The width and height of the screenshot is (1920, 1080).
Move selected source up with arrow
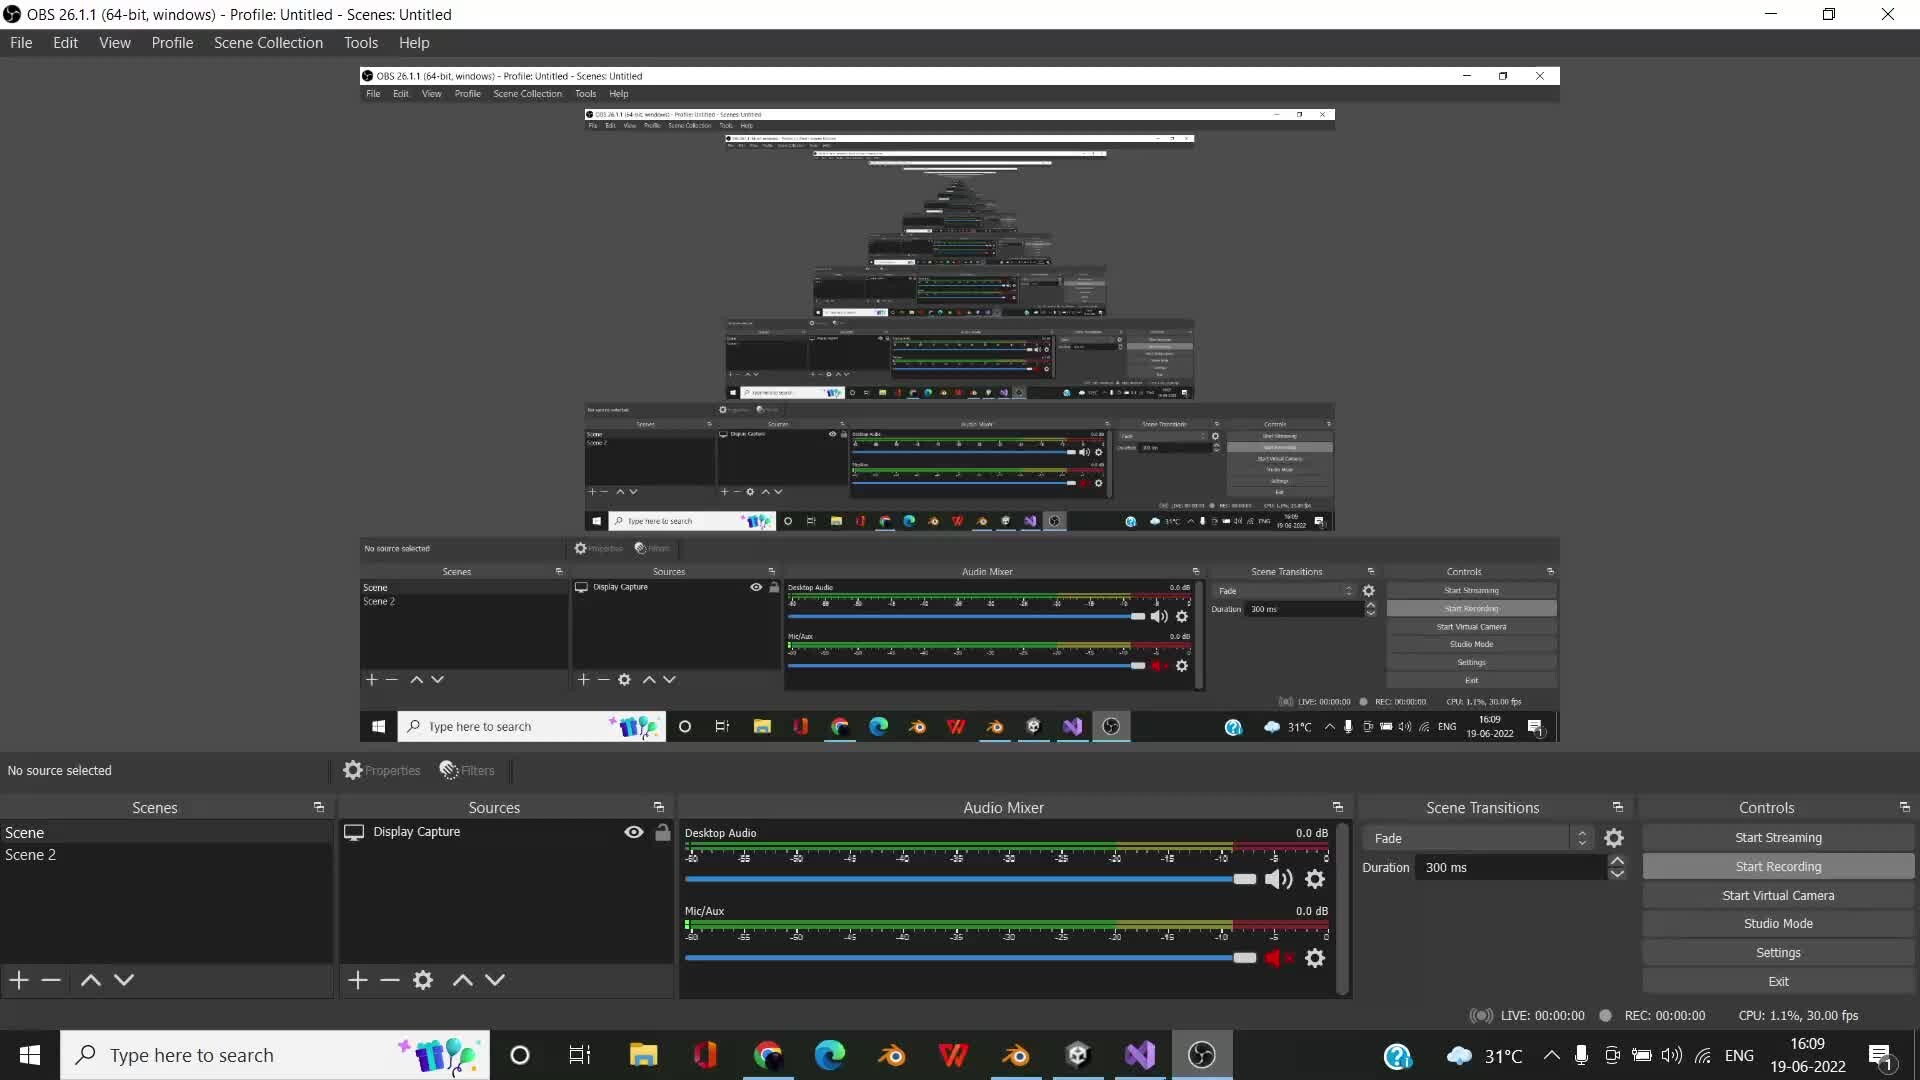pos(462,980)
